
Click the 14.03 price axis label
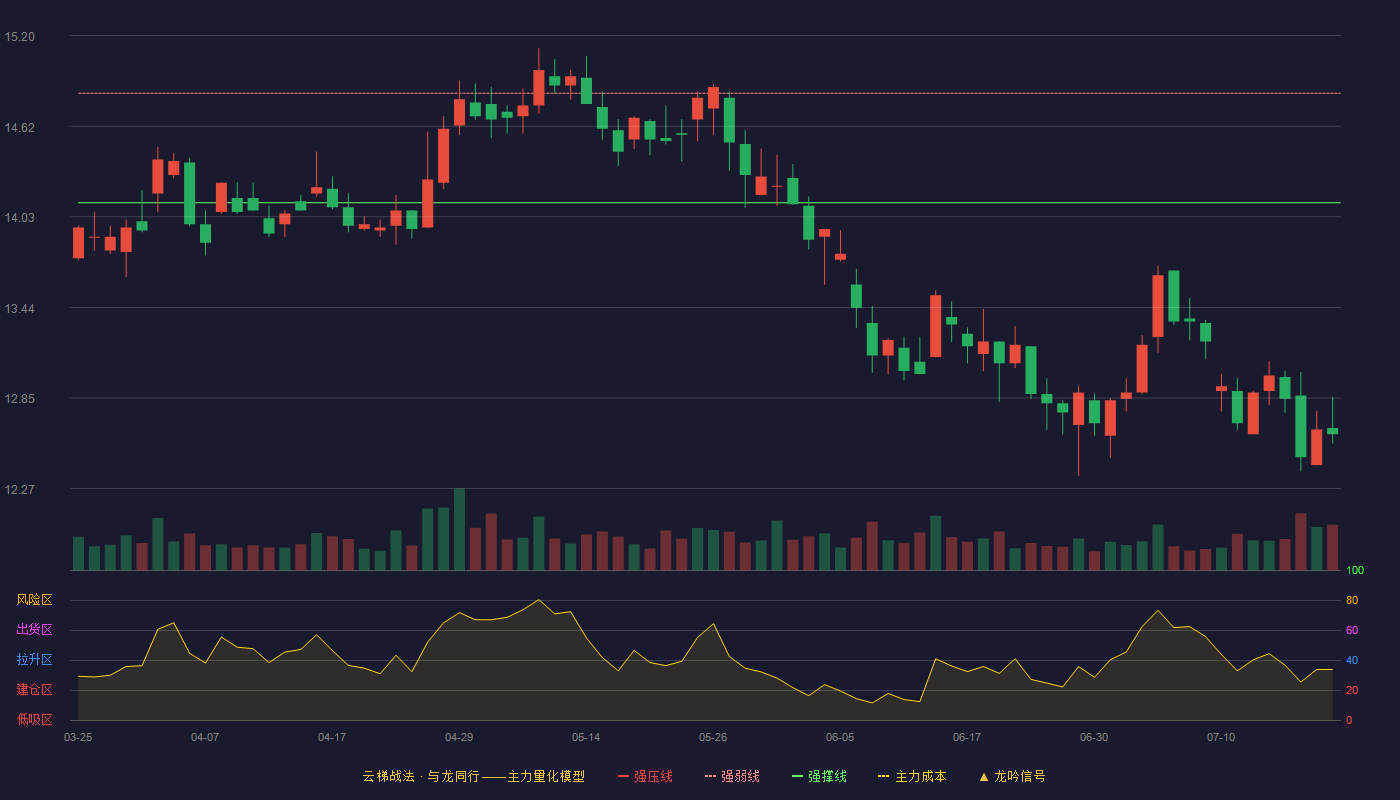[x=19, y=218]
